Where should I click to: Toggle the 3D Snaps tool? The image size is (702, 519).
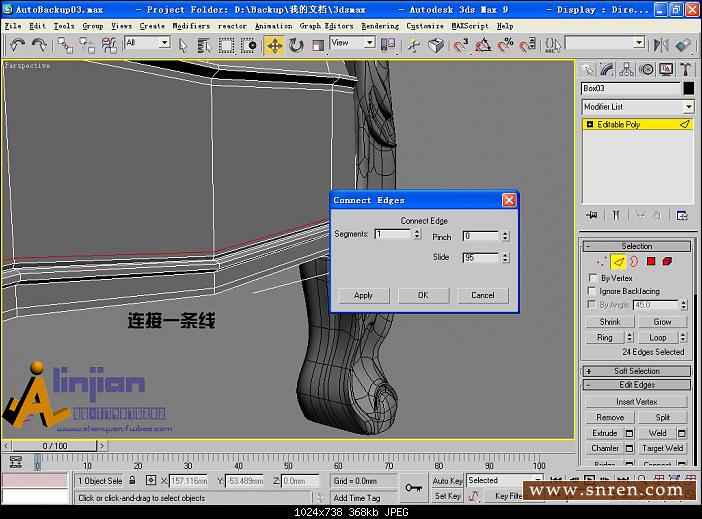[x=461, y=45]
